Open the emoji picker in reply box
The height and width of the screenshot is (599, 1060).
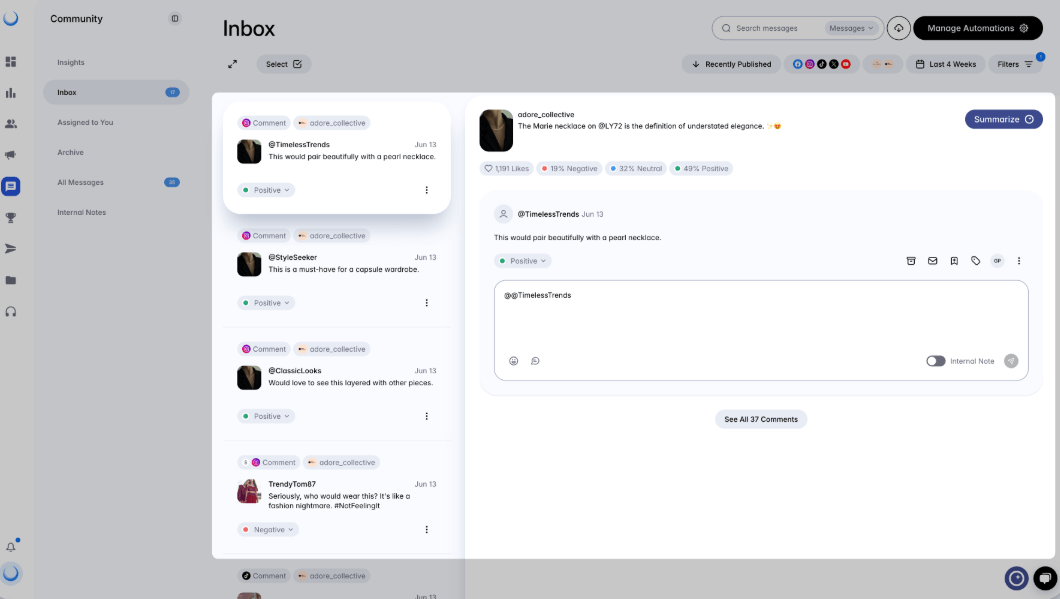point(514,361)
